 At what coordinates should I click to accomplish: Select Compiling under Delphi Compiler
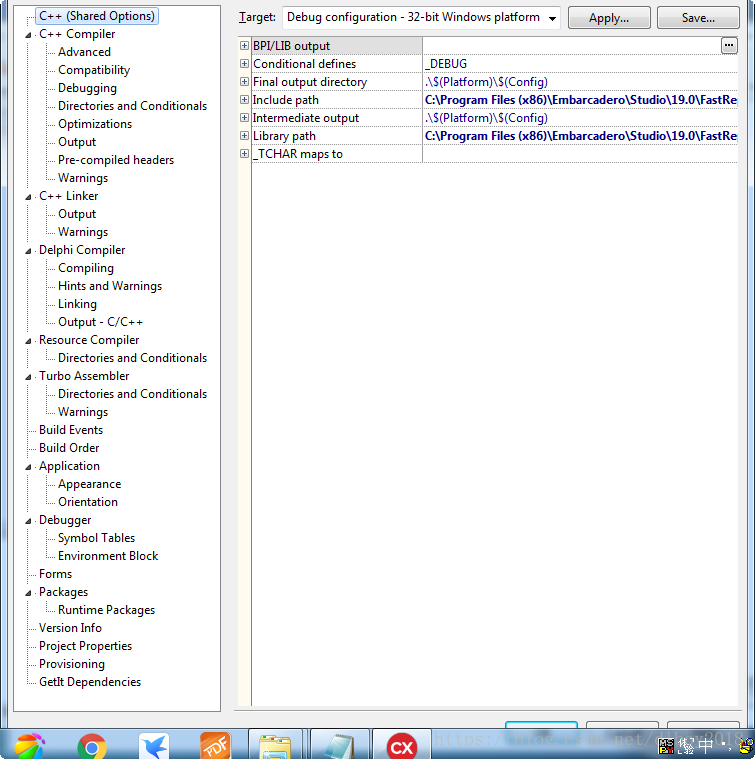pyautogui.click(x=86, y=268)
